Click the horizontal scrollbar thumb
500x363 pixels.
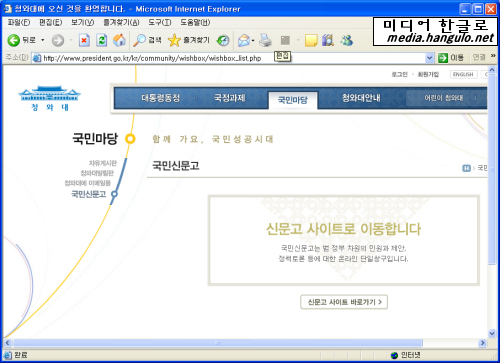coord(217,343)
